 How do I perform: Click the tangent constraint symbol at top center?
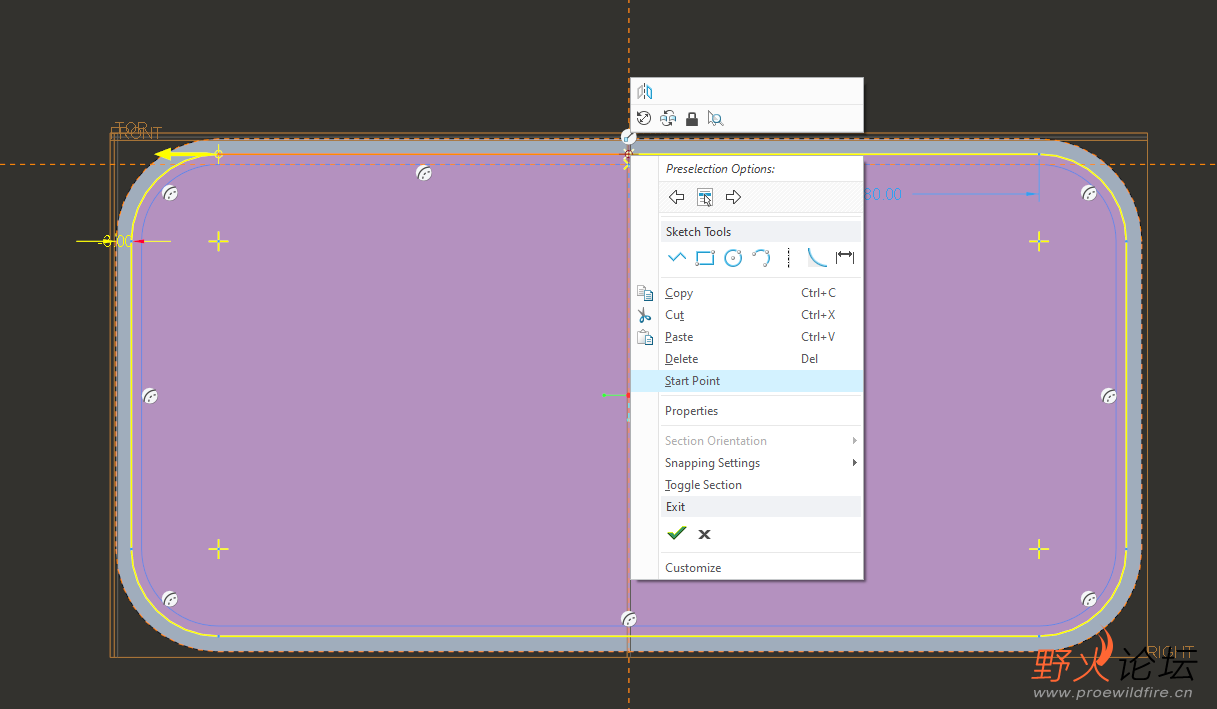pos(628,137)
